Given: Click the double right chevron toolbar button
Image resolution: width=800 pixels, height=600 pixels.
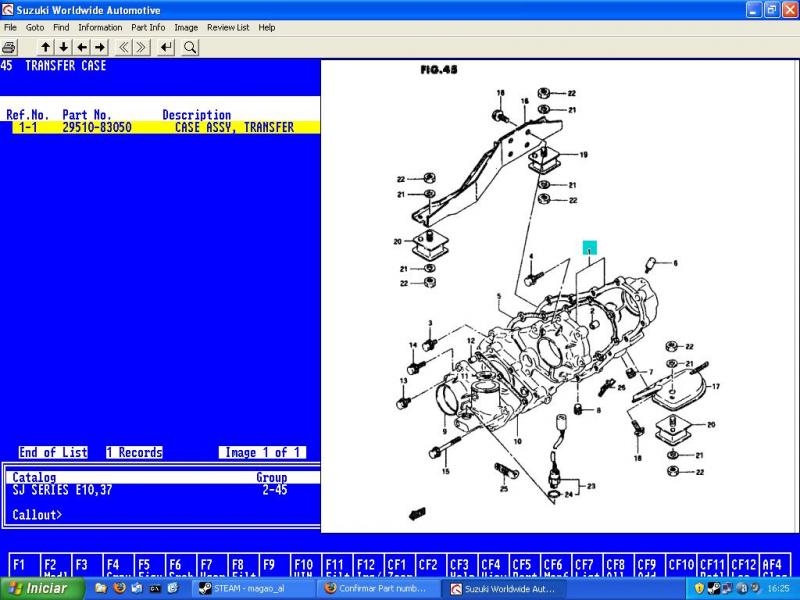Looking at the screenshot, I should [x=141, y=47].
